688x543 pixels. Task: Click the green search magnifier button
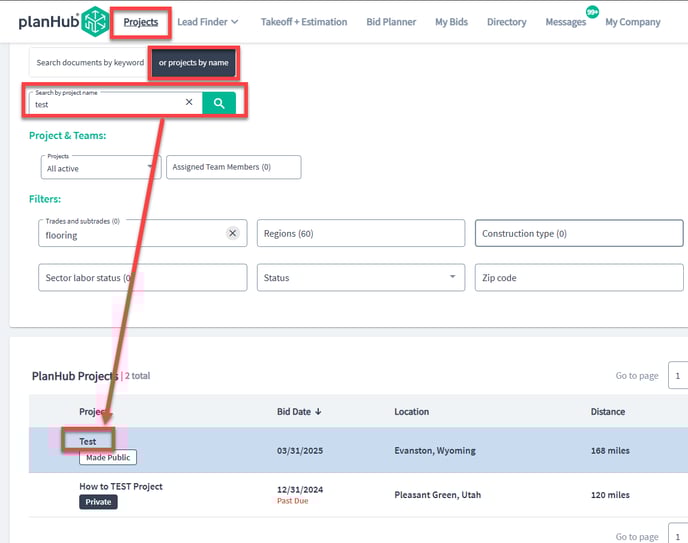pos(219,103)
